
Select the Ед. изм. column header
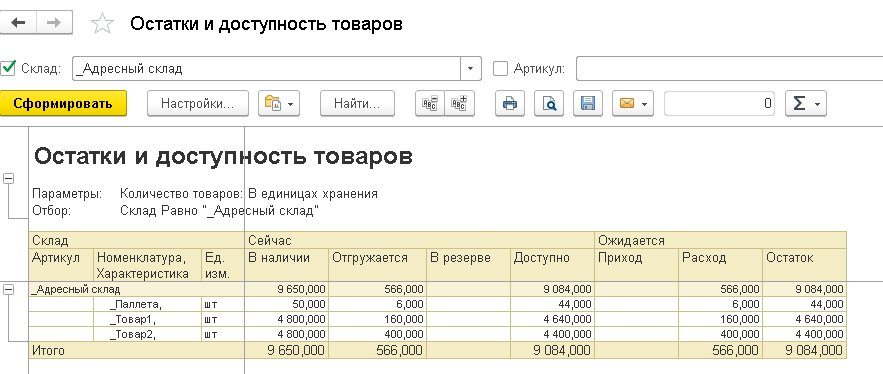click(222, 265)
